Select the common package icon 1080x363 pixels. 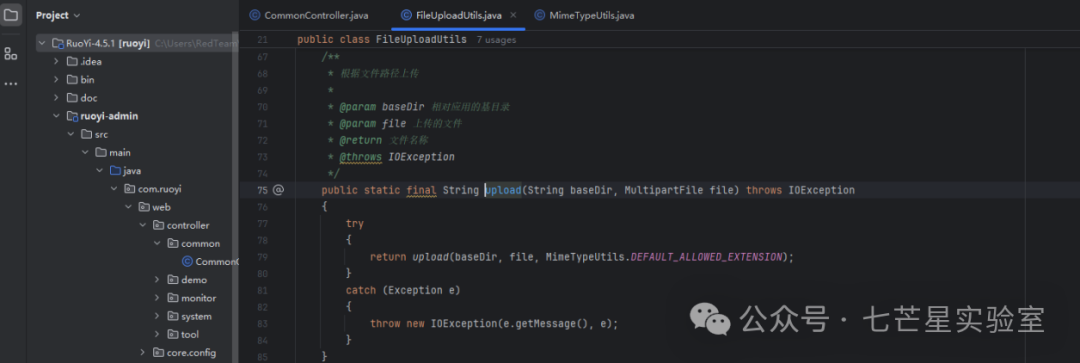tap(173, 243)
